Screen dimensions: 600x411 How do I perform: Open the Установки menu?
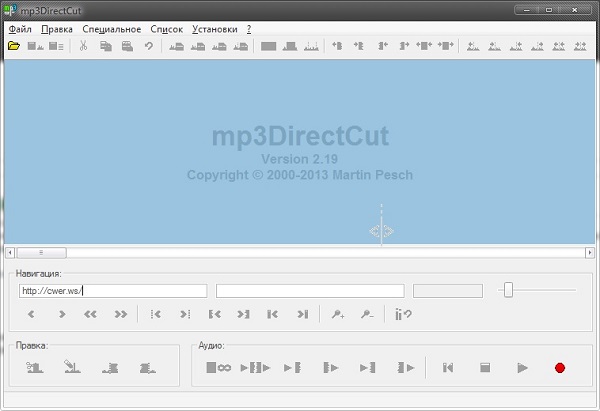click(x=214, y=29)
